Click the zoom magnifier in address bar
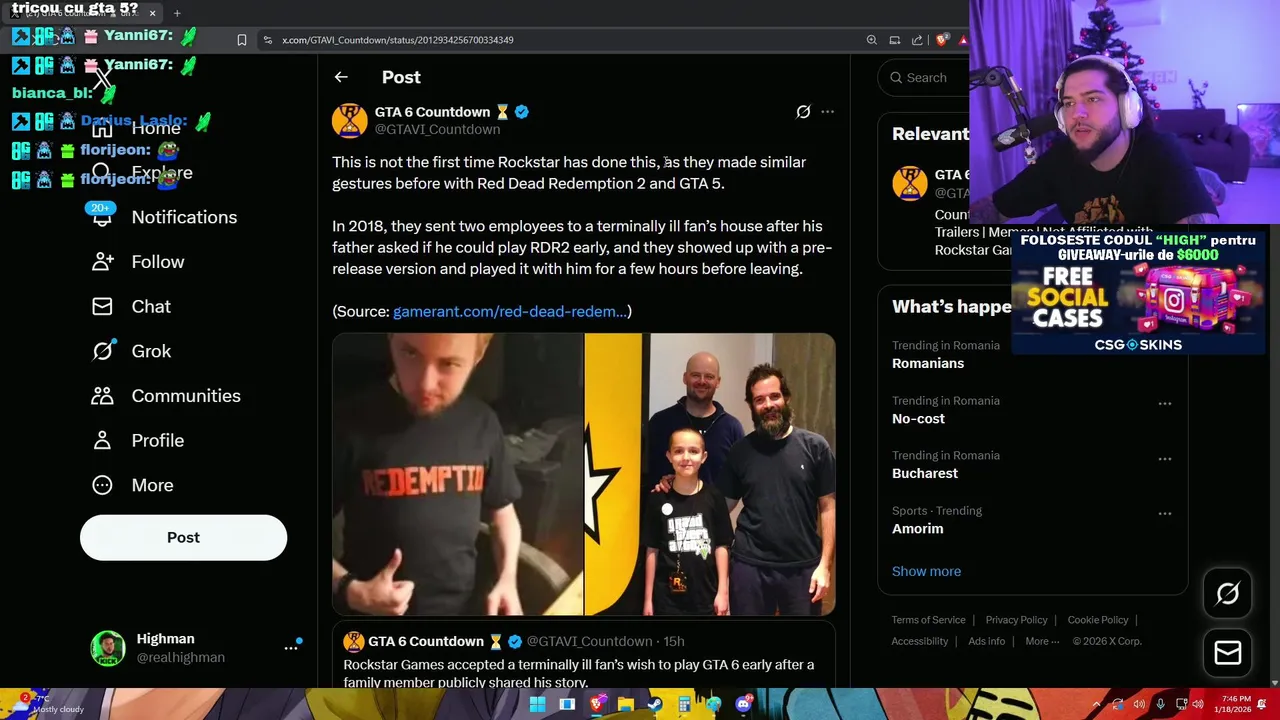This screenshot has height=720, width=1280. (x=872, y=40)
